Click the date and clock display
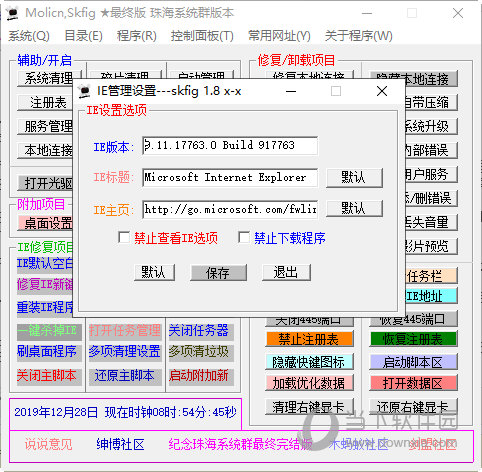 (125, 412)
